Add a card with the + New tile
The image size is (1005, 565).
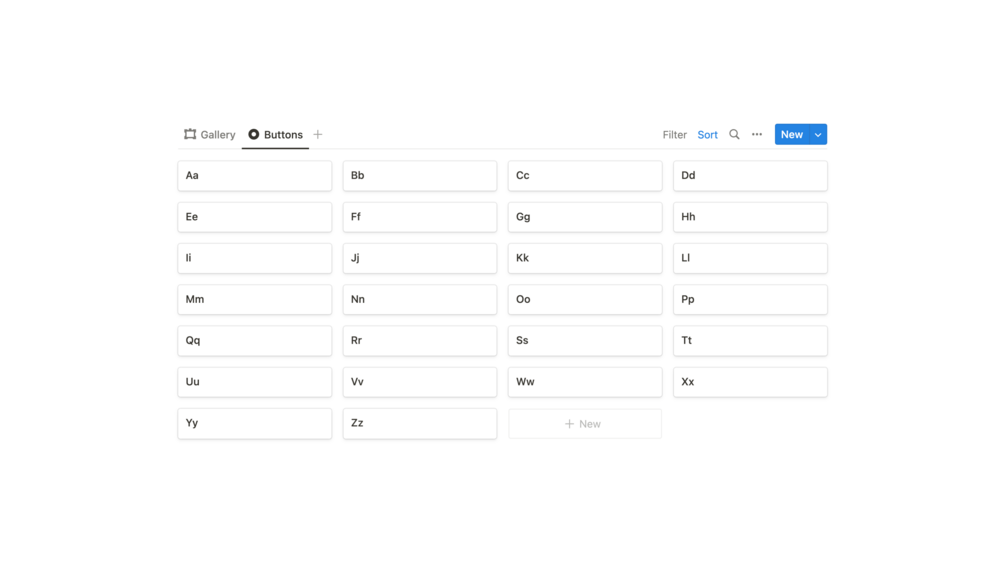[584, 424]
